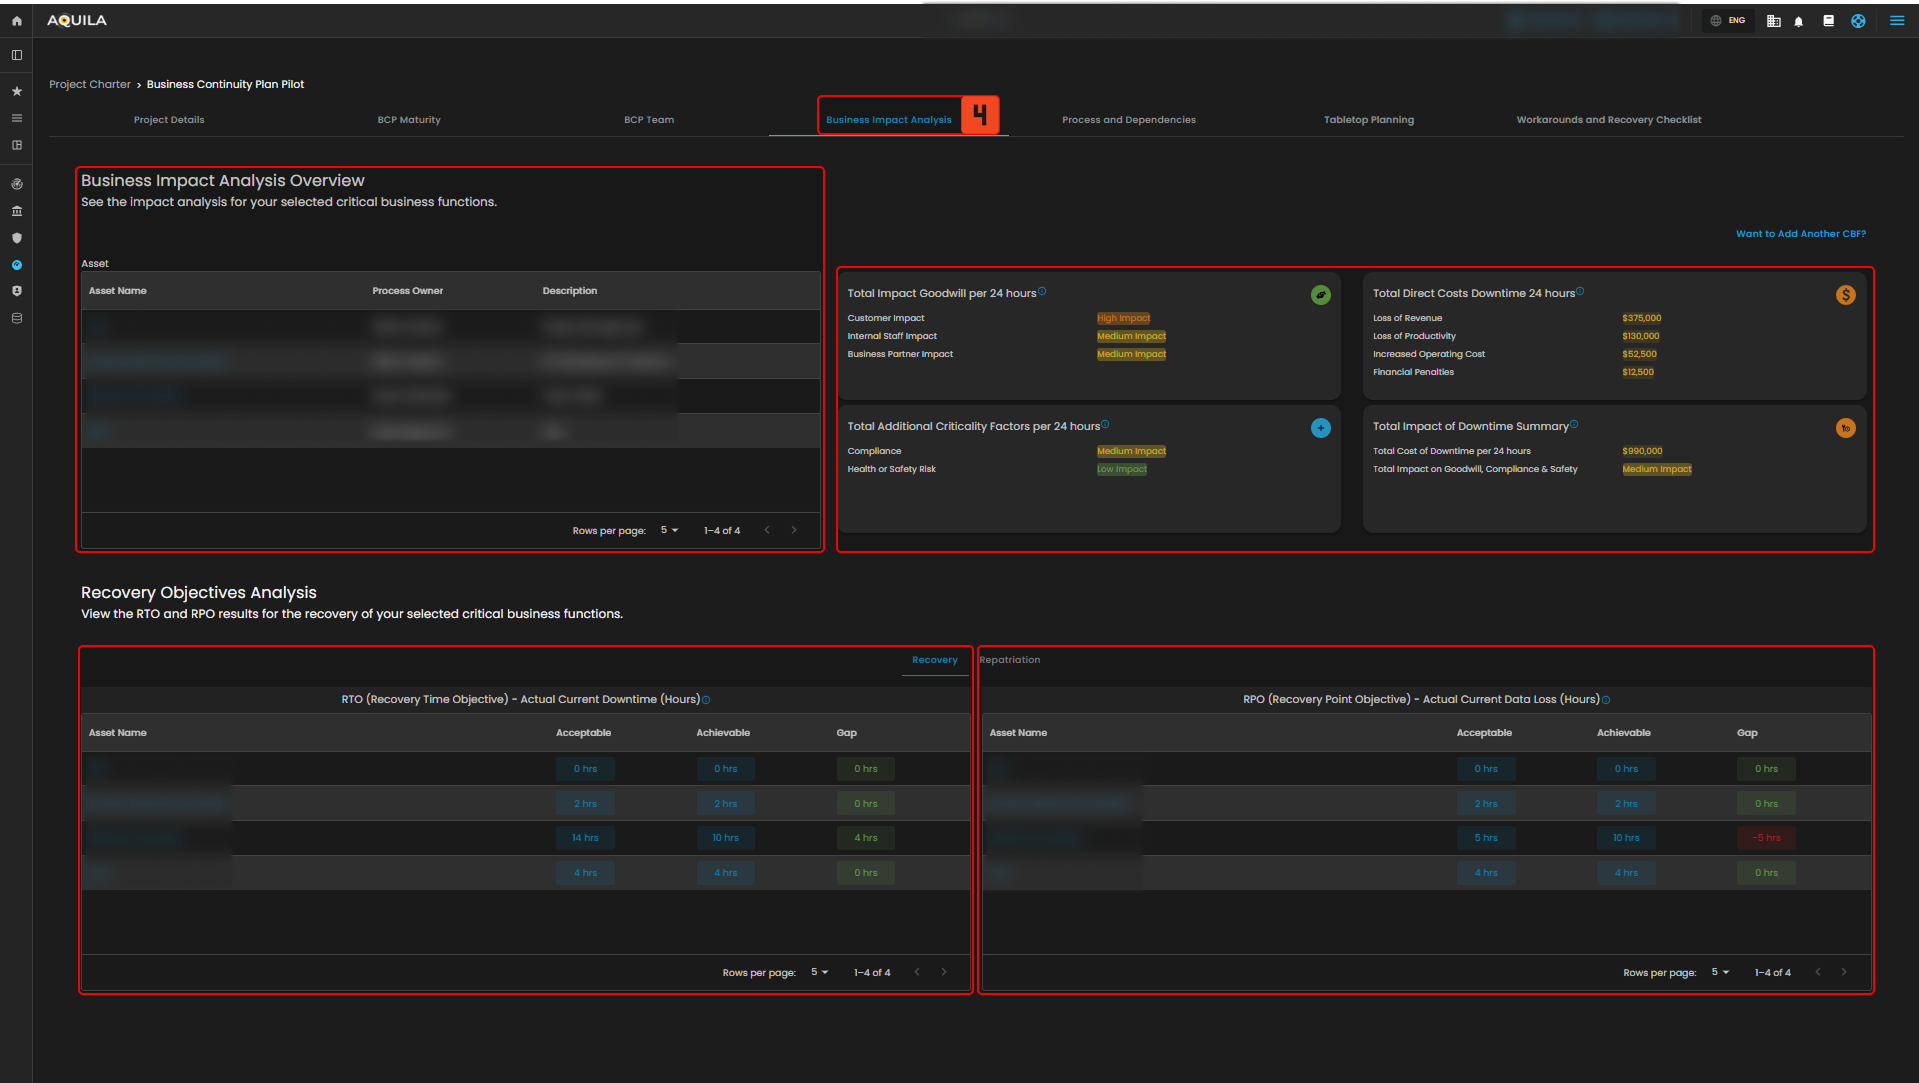The height and width of the screenshot is (1083, 1919).
Task: Toggle the sidebar panel layout icon
Action: point(16,55)
